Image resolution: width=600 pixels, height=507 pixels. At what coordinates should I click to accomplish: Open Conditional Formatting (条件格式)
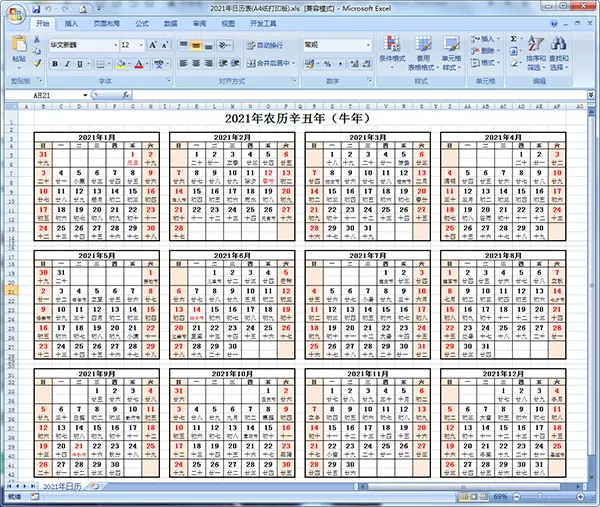click(x=392, y=53)
